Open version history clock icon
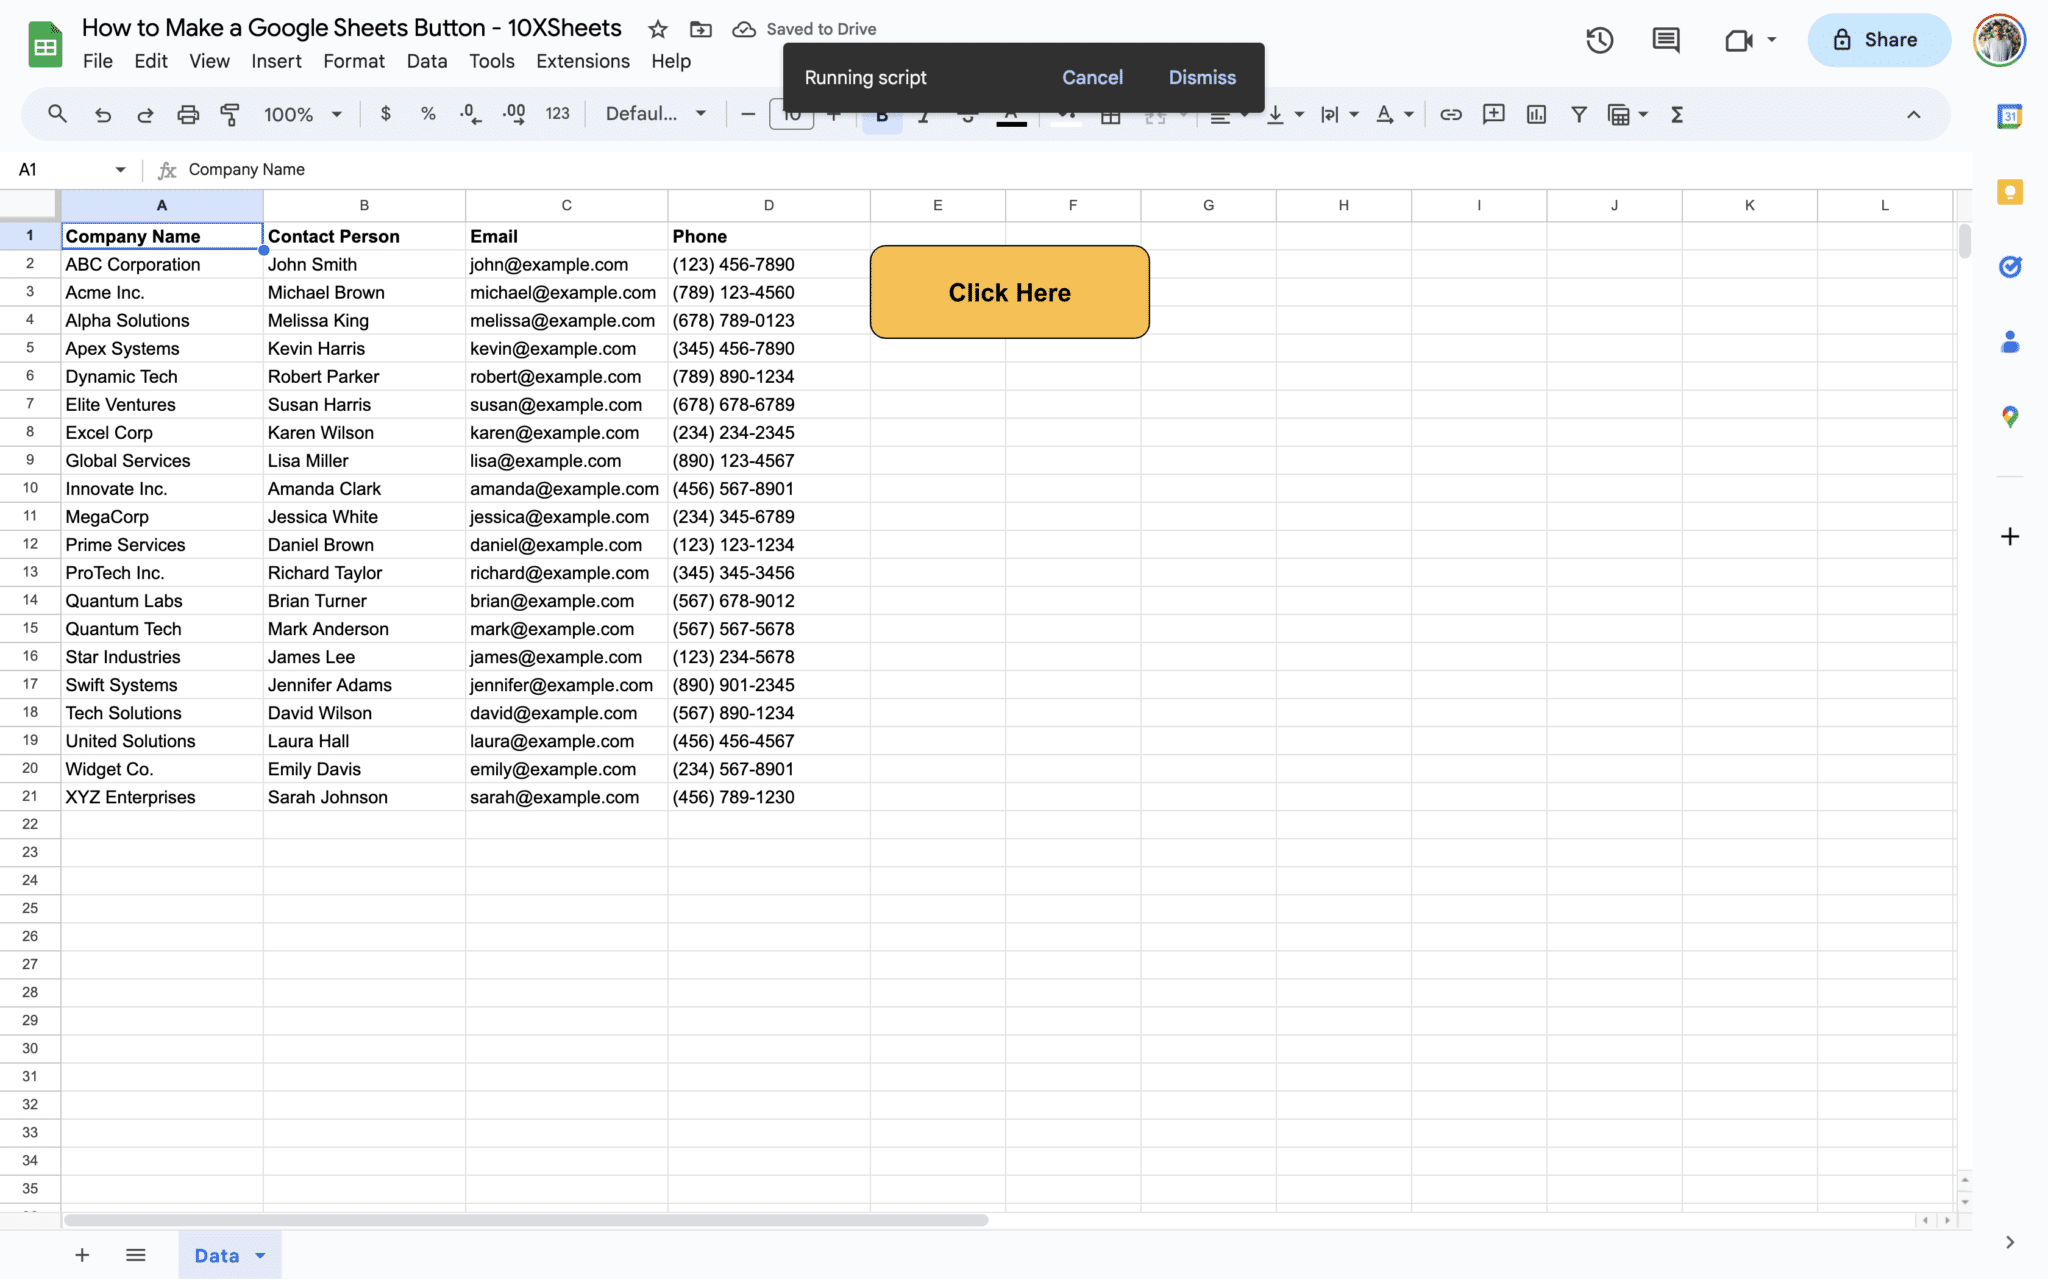The image size is (2048, 1280). tap(1599, 40)
